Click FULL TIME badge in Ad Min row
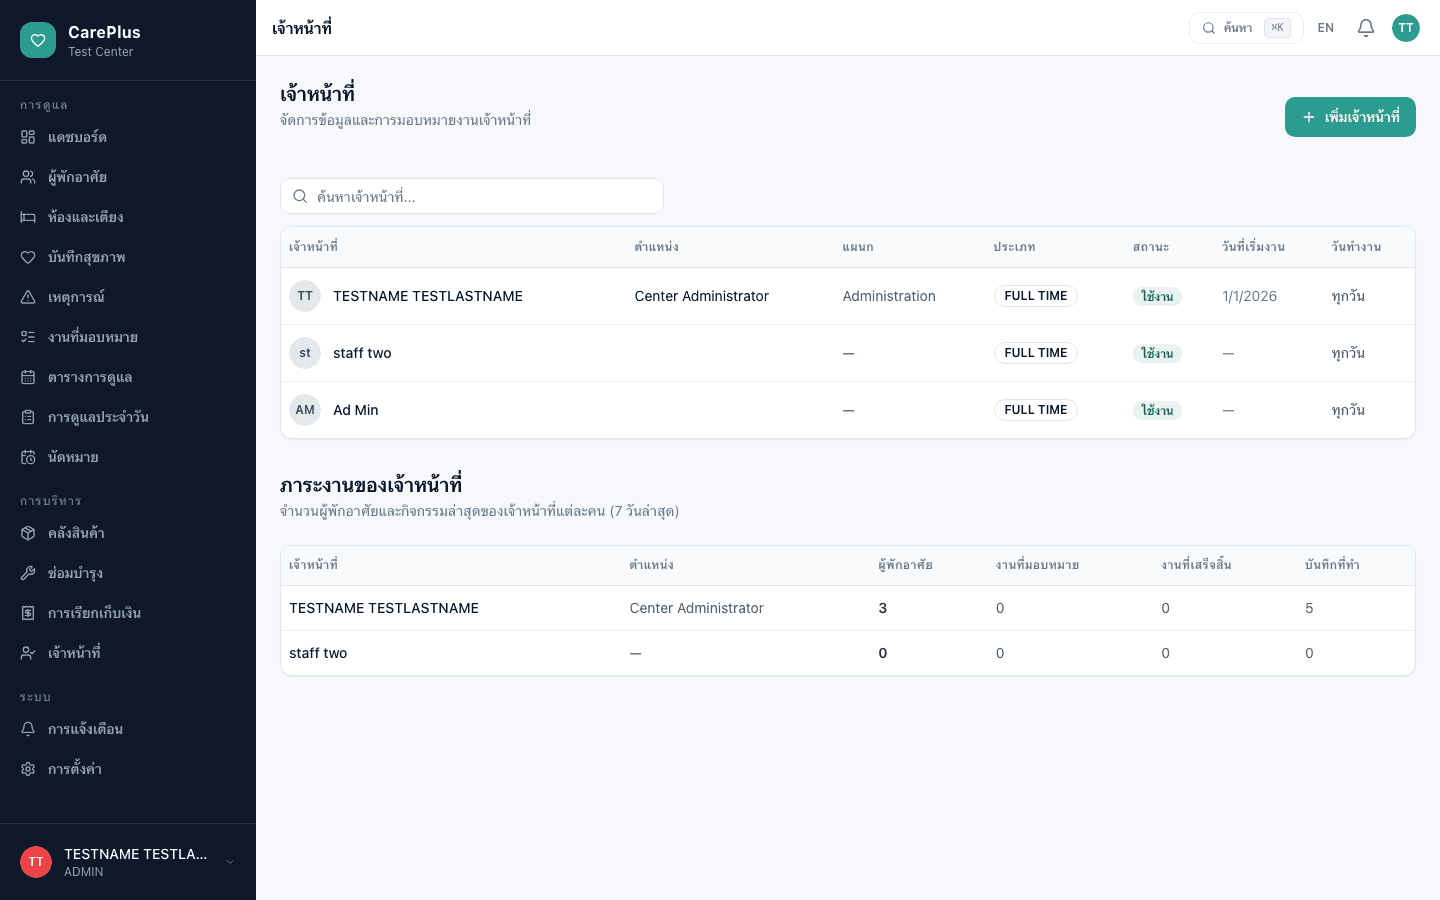This screenshot has width=1440, height=900. (x=1036, y=410)
